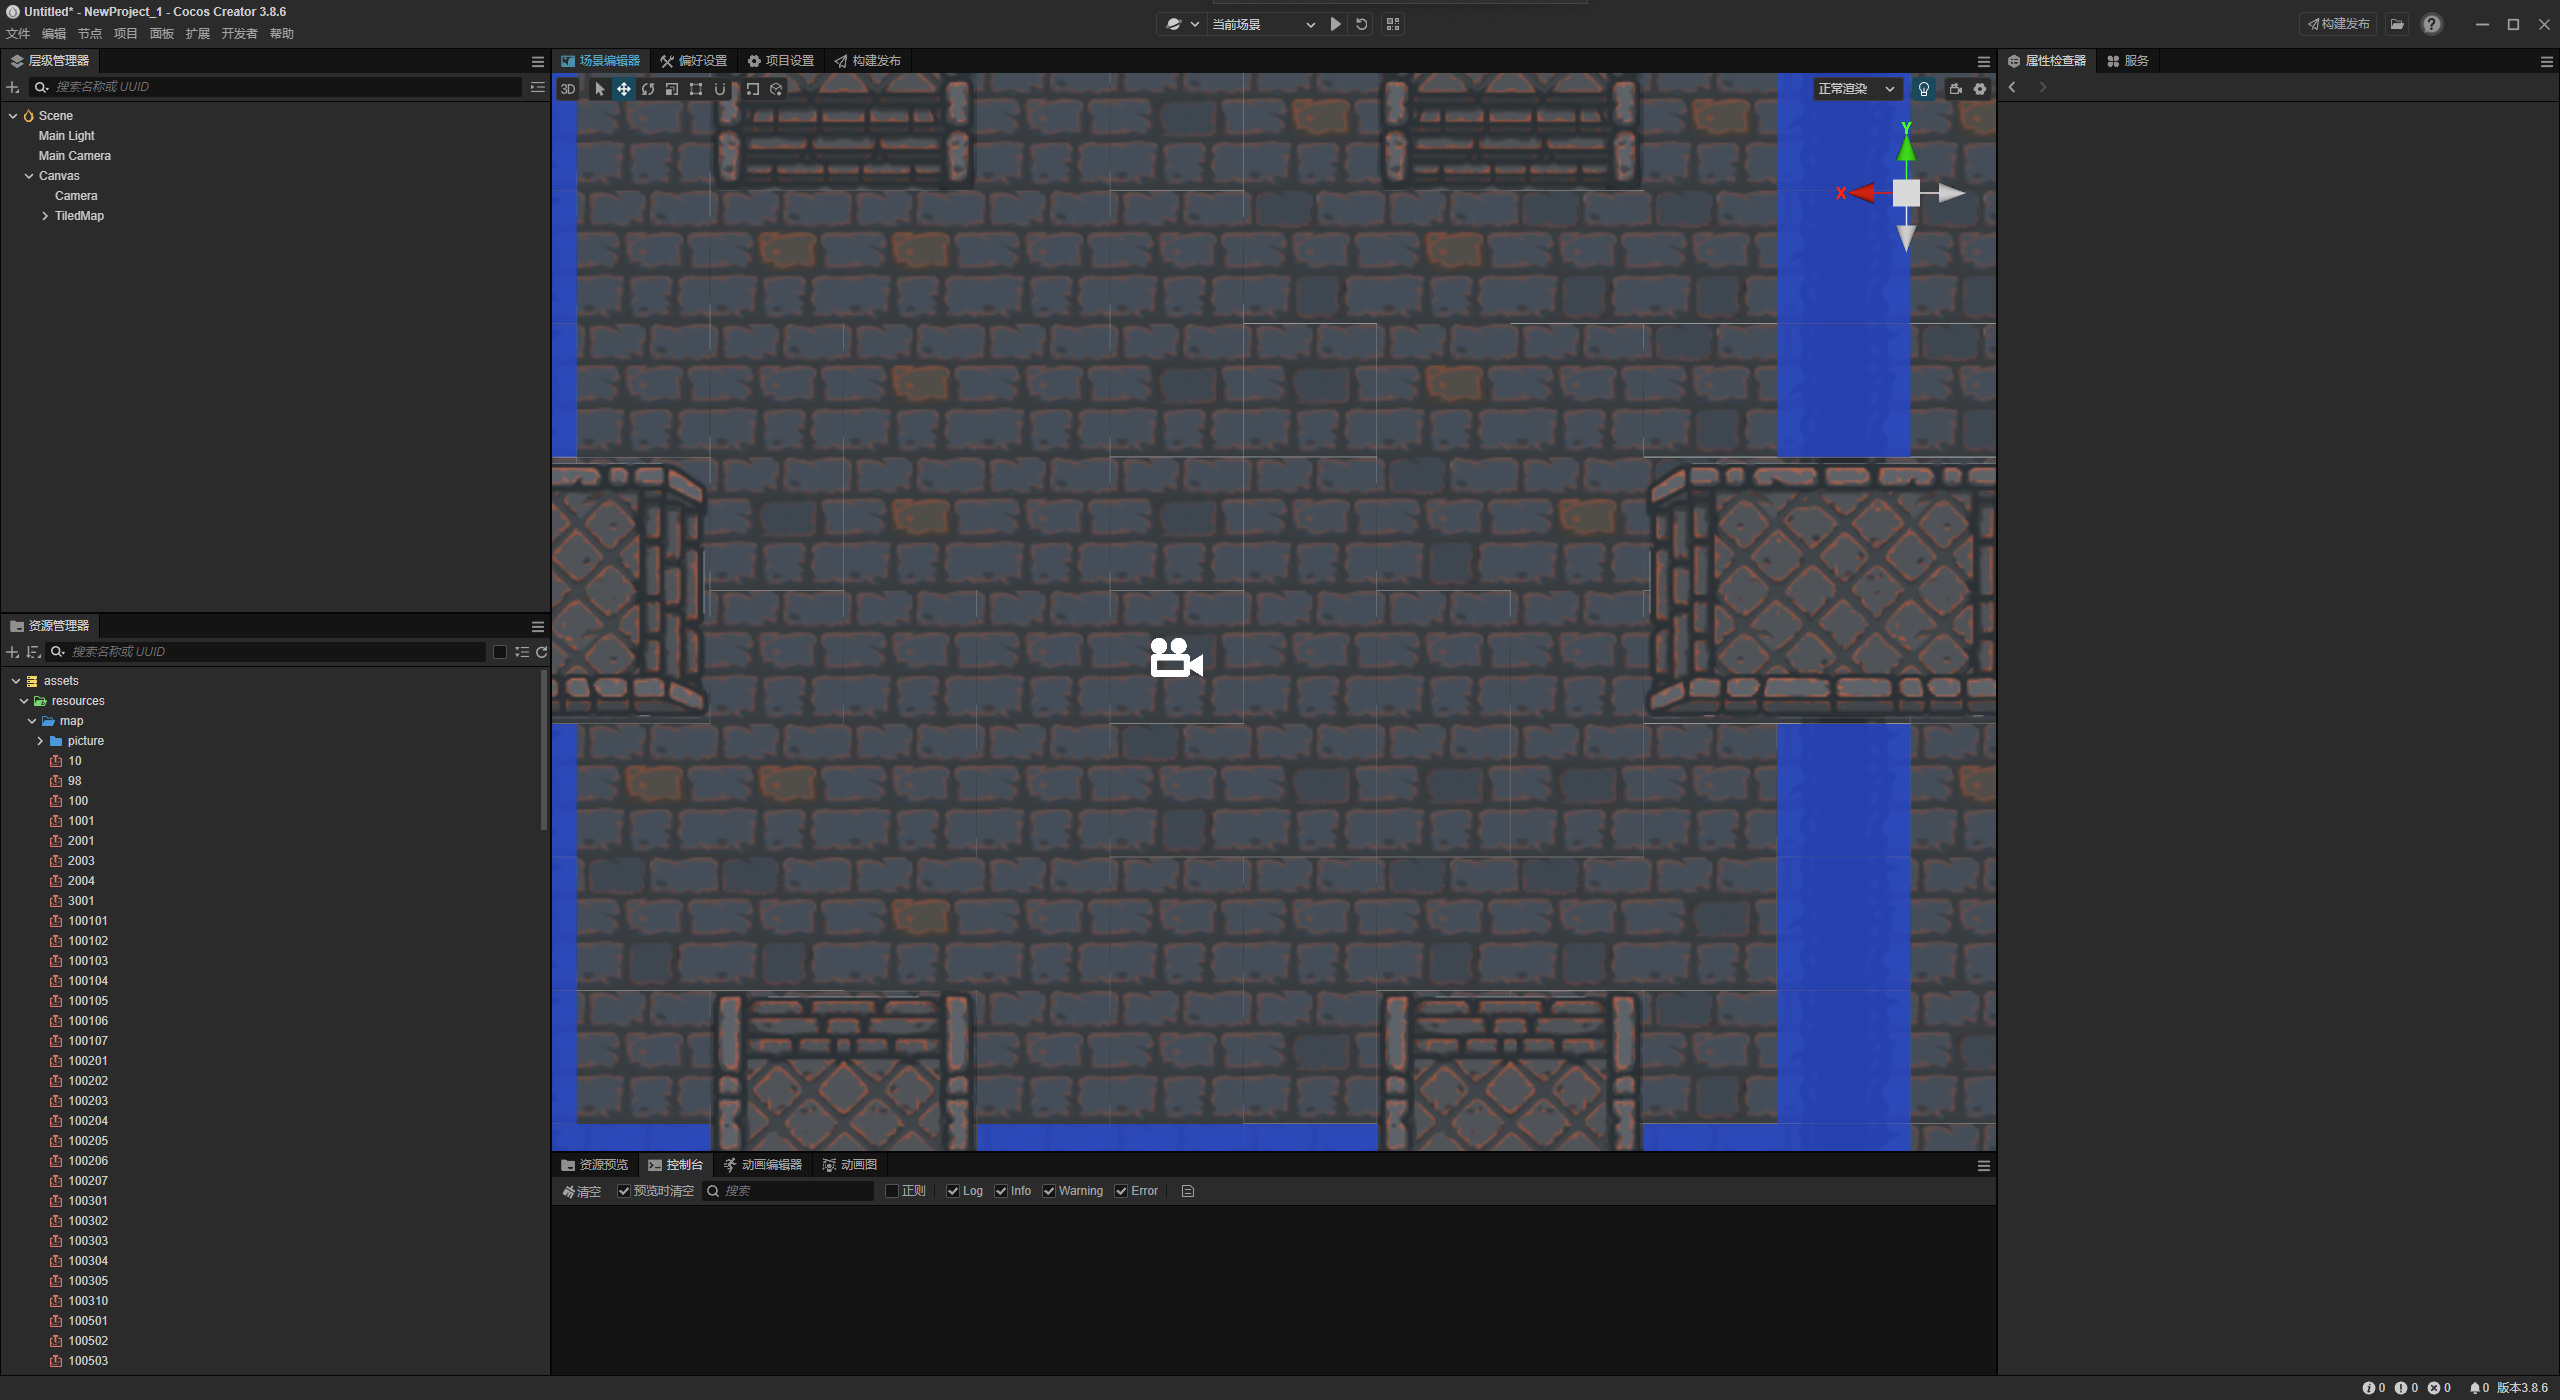The image size is (2560, 1400).
Task: Select the Rect transform tool
Action: (x=696, y=89)
